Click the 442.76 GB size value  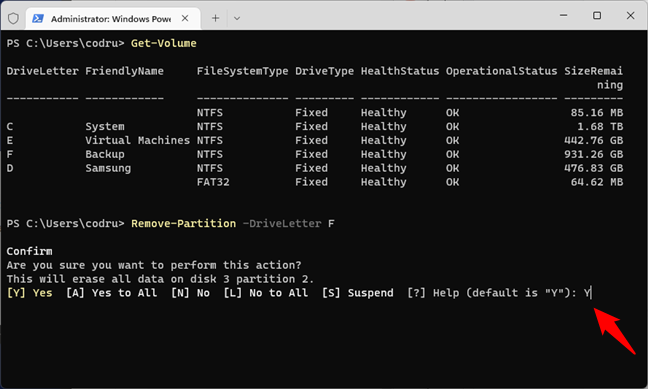point(593,141)
